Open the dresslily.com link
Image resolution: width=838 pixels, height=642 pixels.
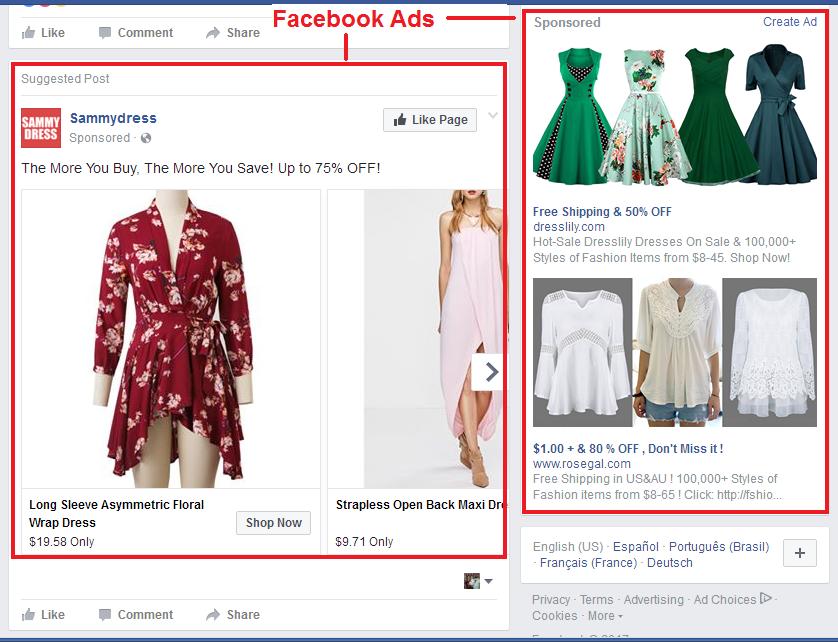pos(569,227)
